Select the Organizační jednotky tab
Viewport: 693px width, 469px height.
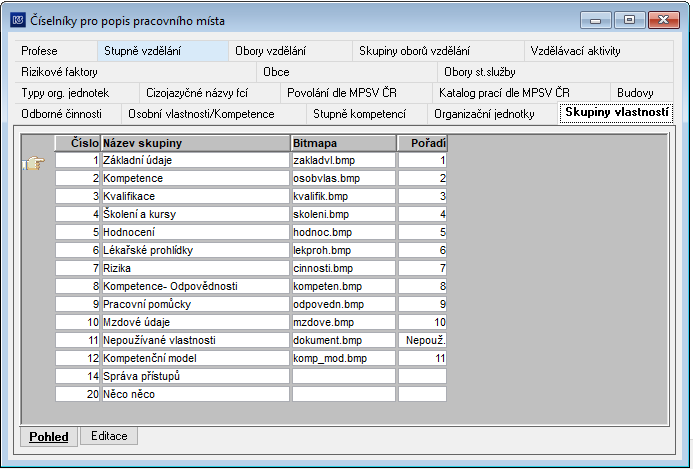(492, 114)
